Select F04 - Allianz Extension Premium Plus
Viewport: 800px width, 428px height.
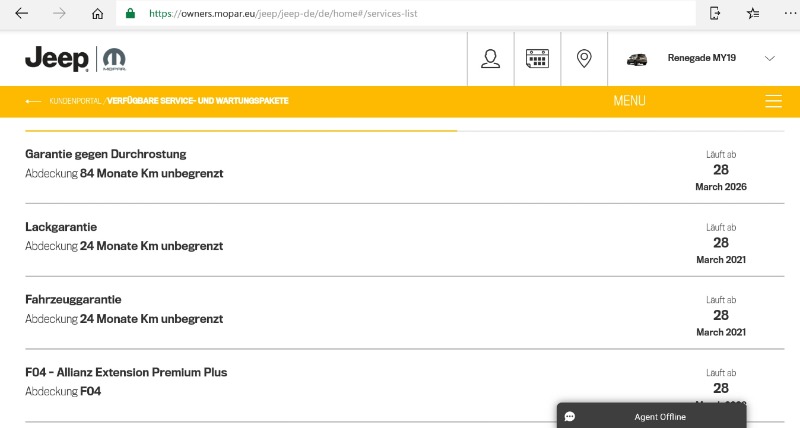tap(126, 372)
